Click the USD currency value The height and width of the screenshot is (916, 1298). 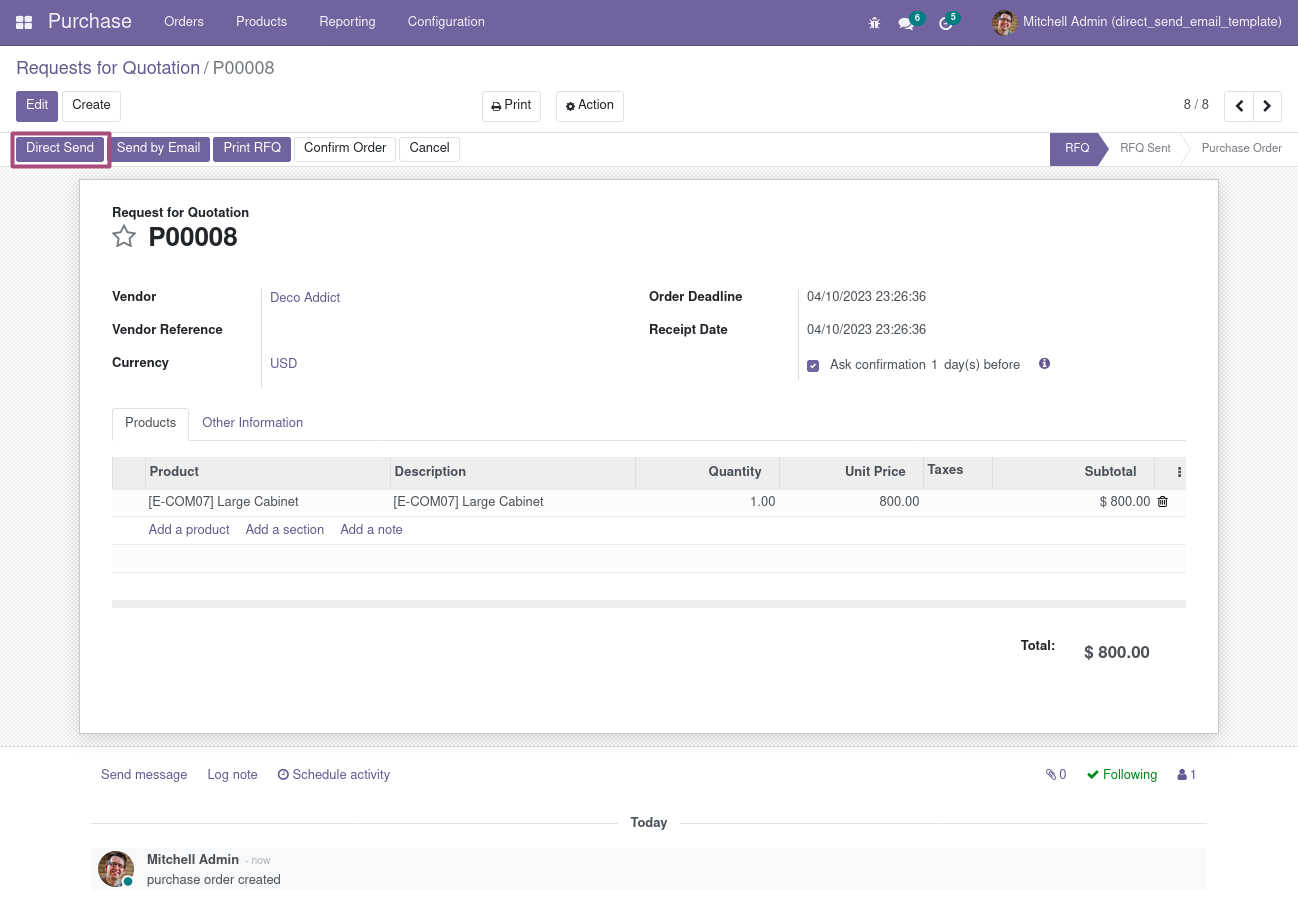284,364
